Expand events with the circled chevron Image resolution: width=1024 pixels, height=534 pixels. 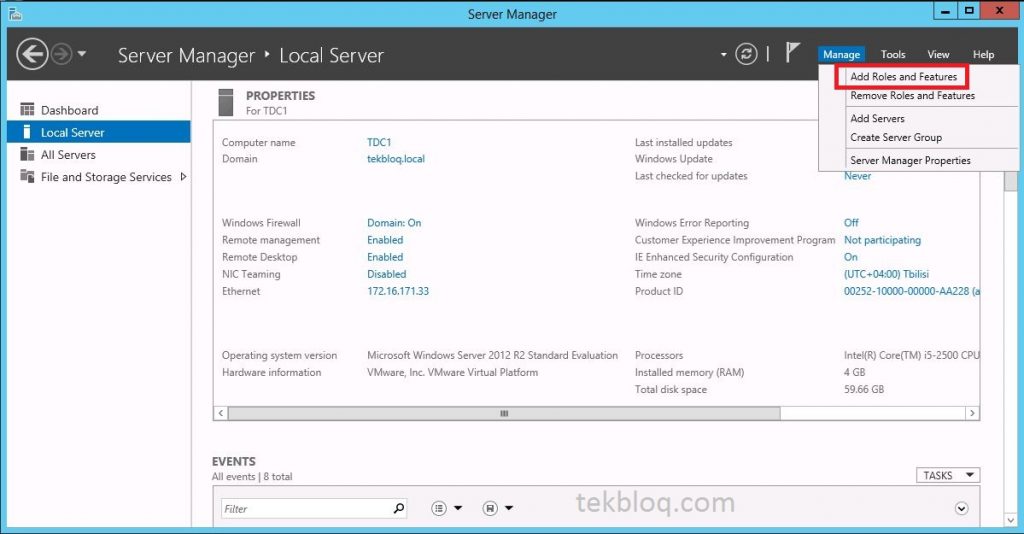click(961, 509)
